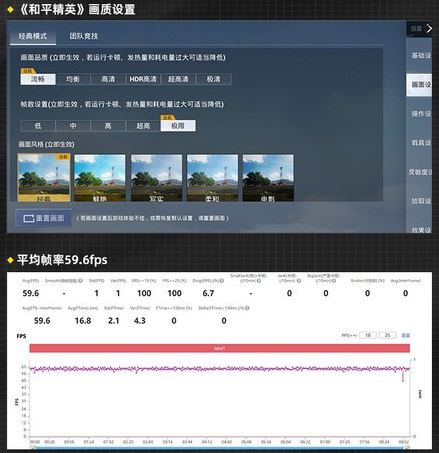
Task: Switch to 团队竞技 tab
Action: pos(84,36)
